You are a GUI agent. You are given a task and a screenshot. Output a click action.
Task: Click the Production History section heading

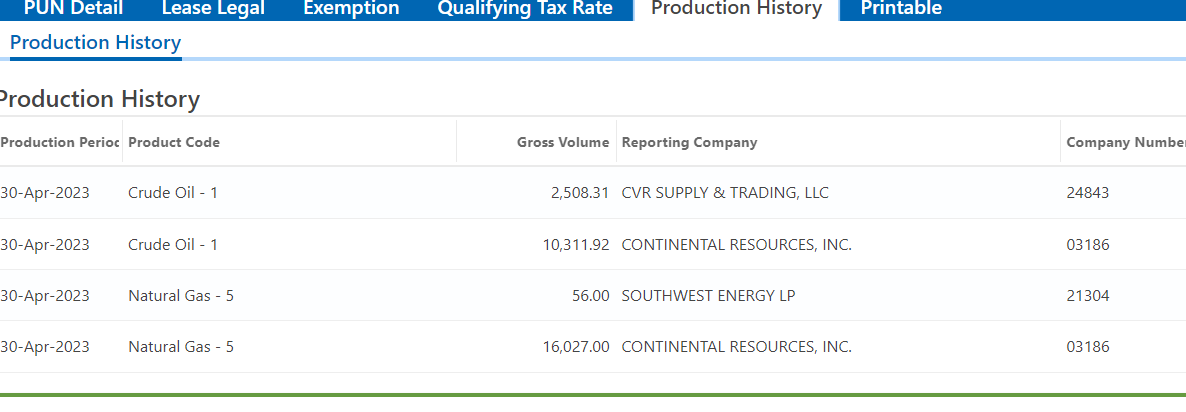[x=98, y=99]
